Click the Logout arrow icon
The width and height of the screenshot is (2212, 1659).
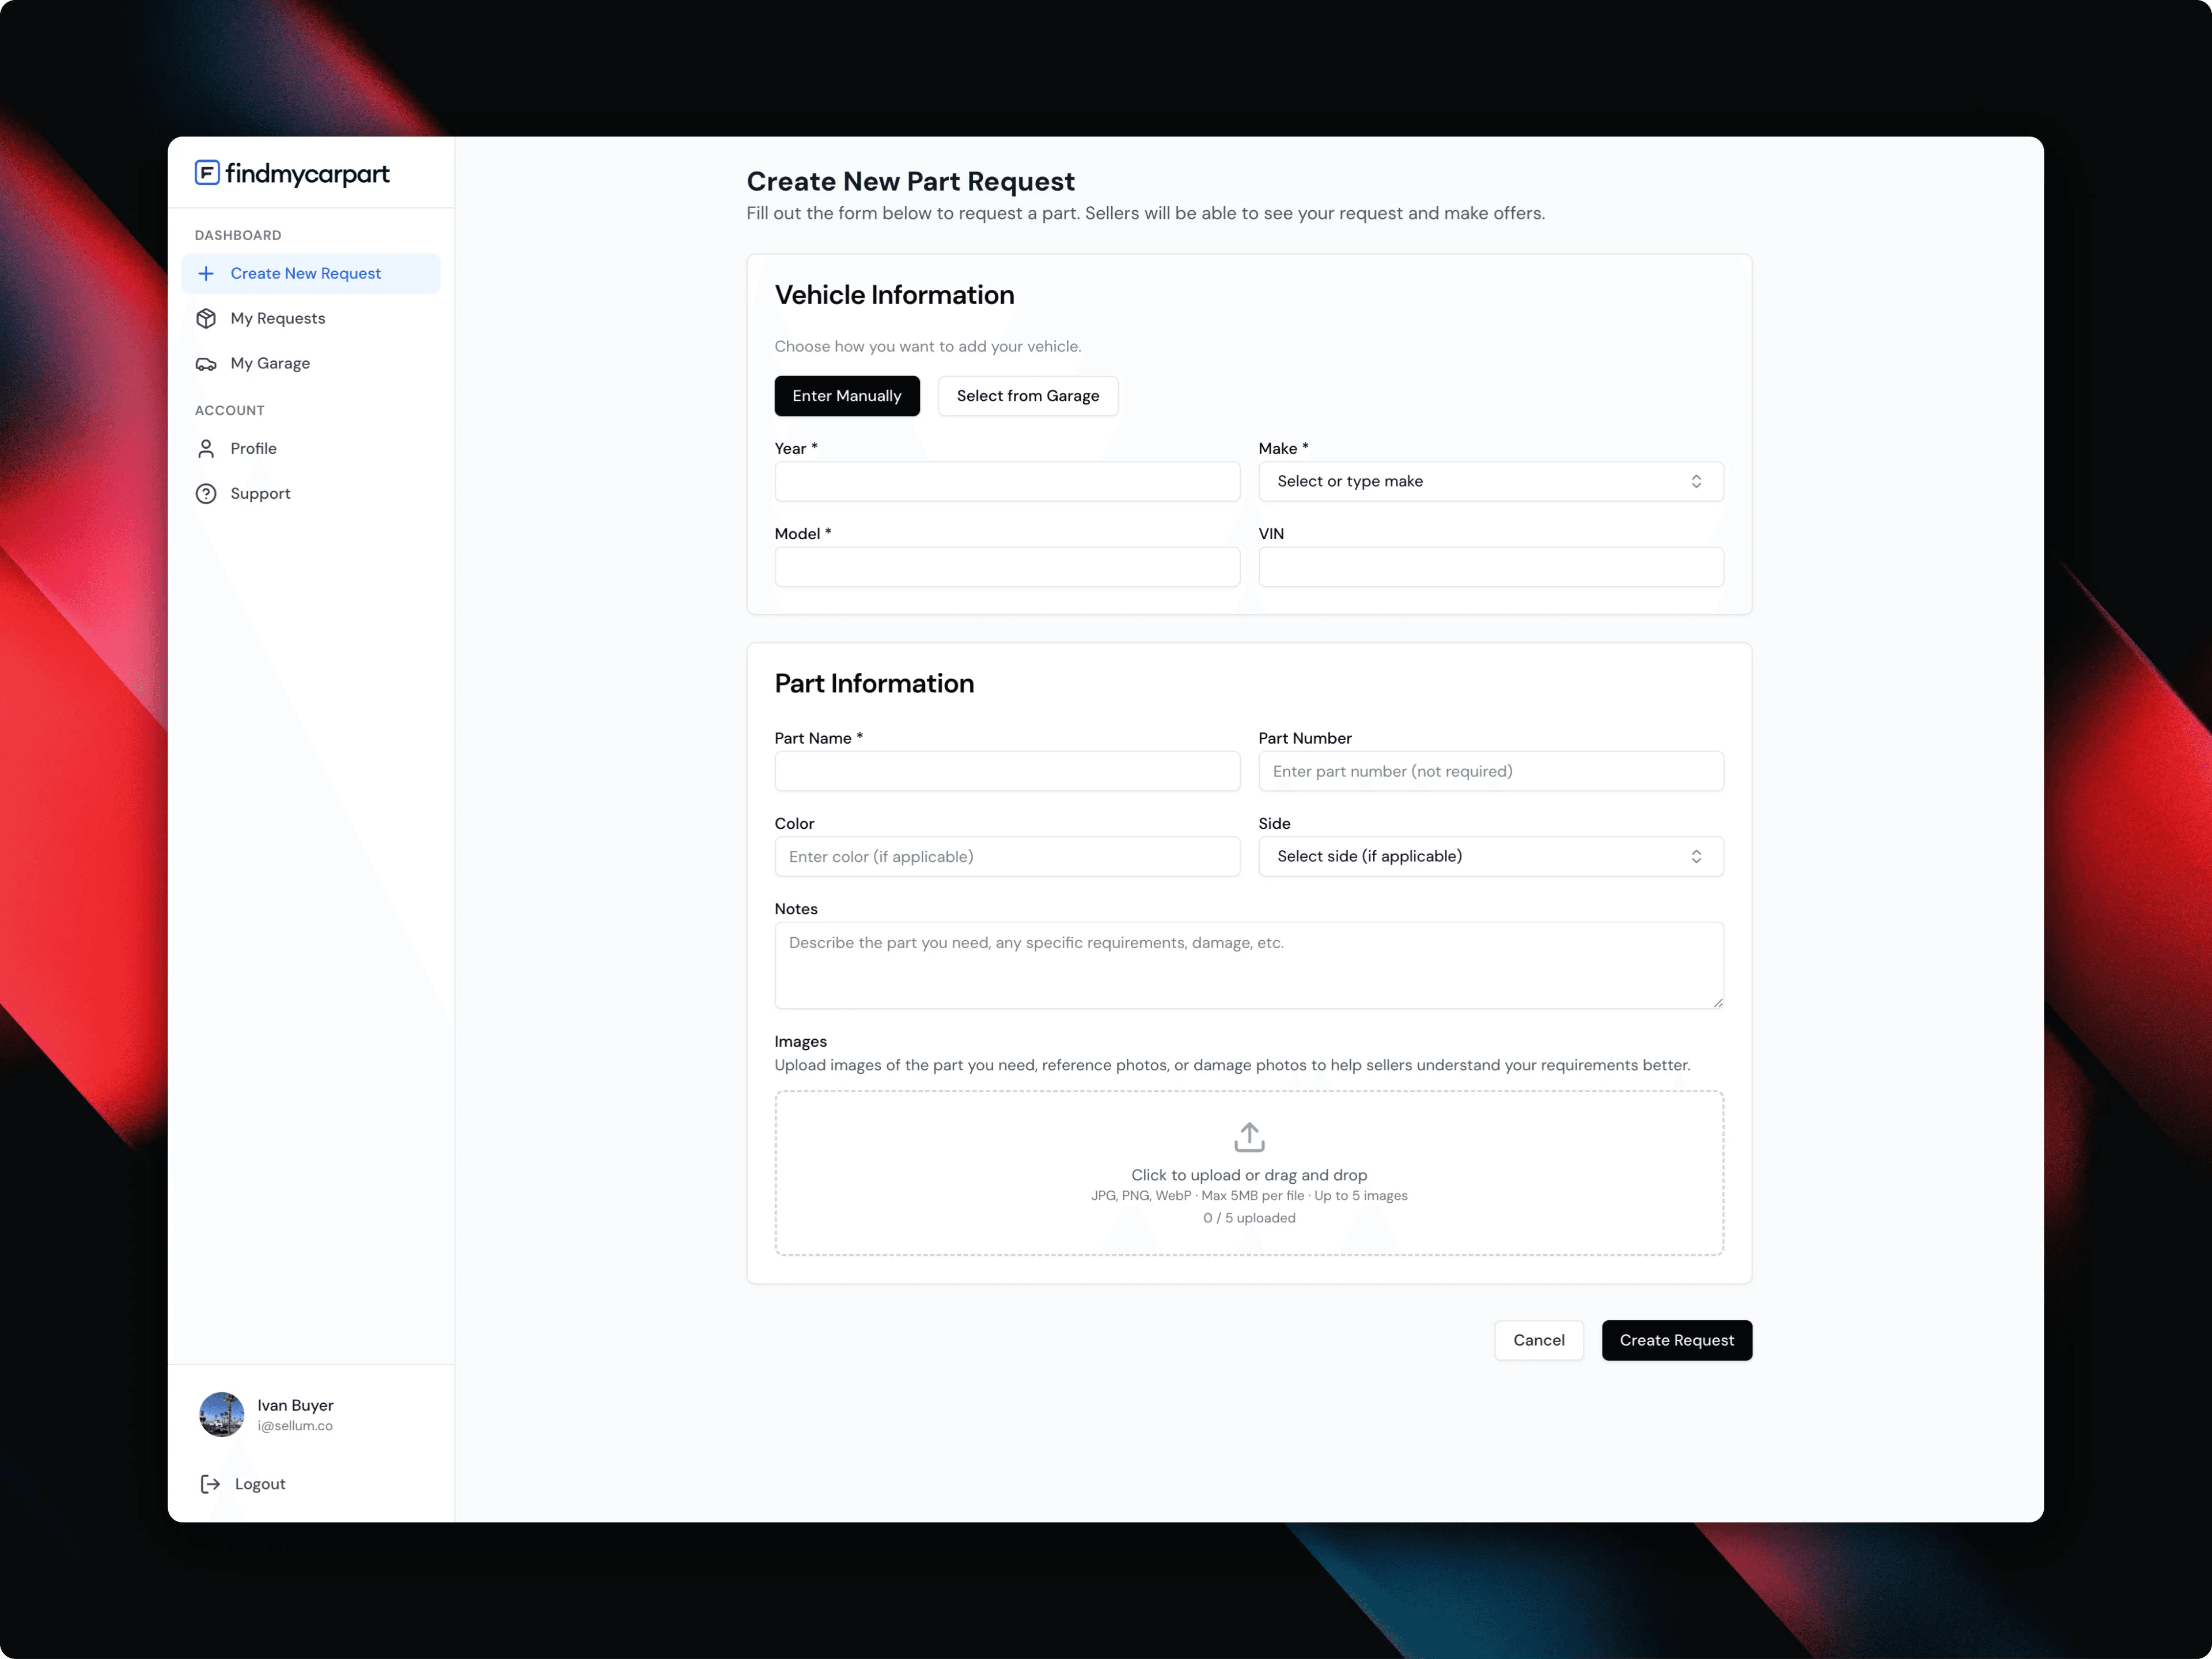[209, 1484]
